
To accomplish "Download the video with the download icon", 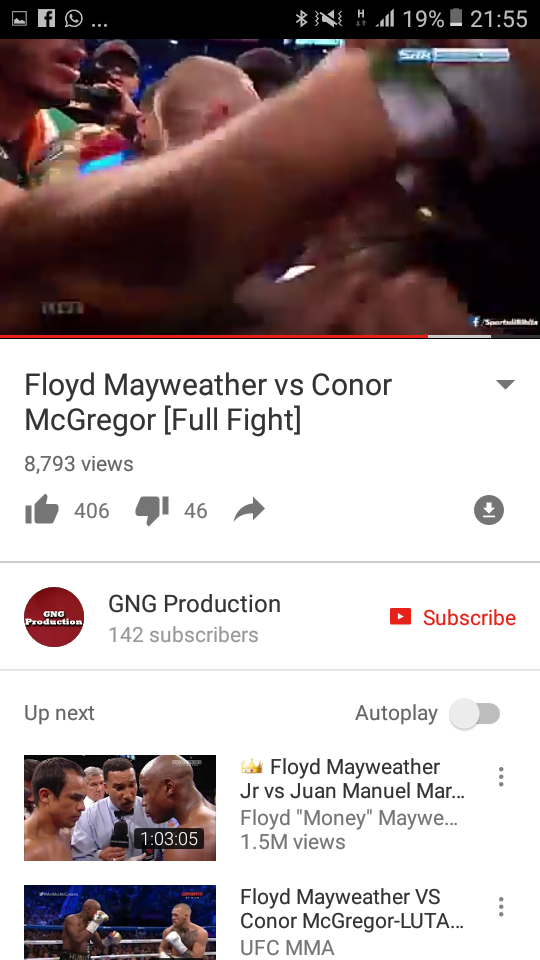I will [x=489, y=510].
